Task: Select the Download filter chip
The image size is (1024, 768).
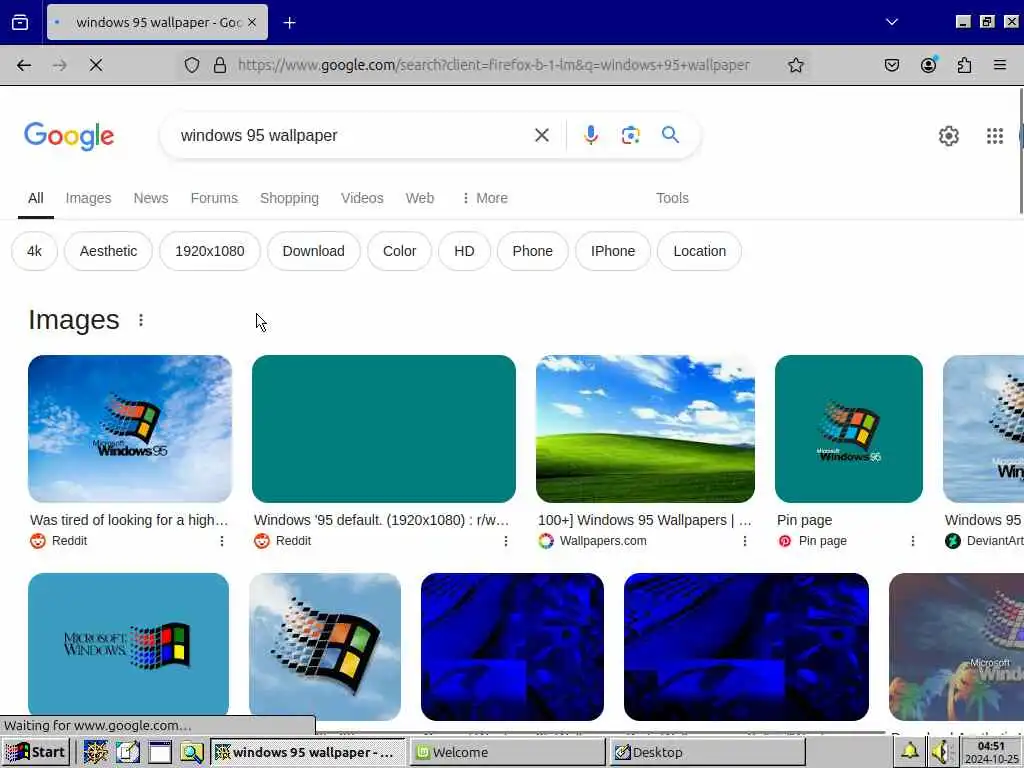Action: [313, 251]
